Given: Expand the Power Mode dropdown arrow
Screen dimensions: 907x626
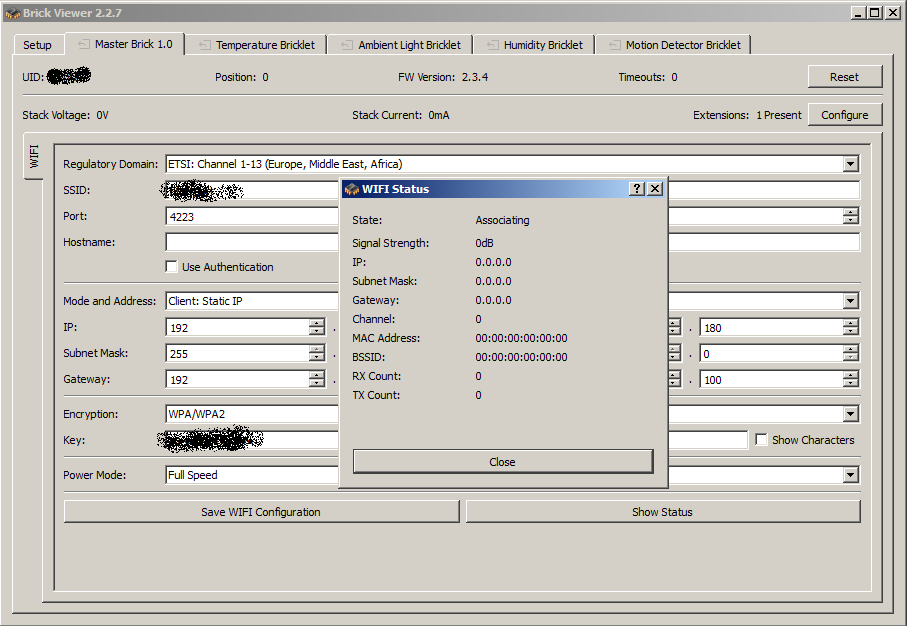Looking at the screenshot, I should point(850,475).
